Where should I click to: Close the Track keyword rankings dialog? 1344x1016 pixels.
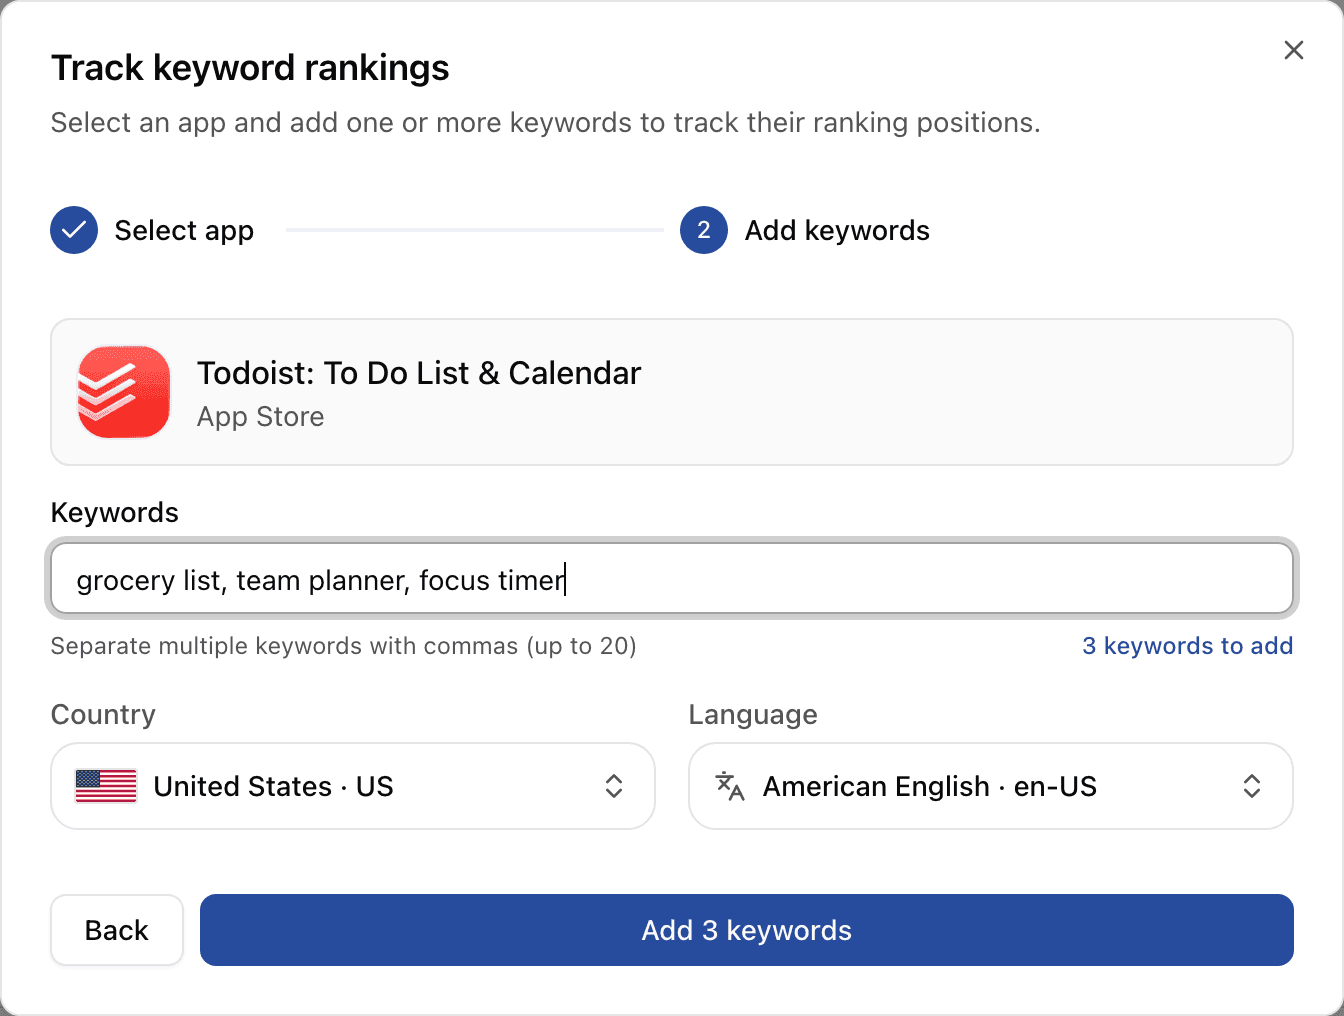(1293, 50)
